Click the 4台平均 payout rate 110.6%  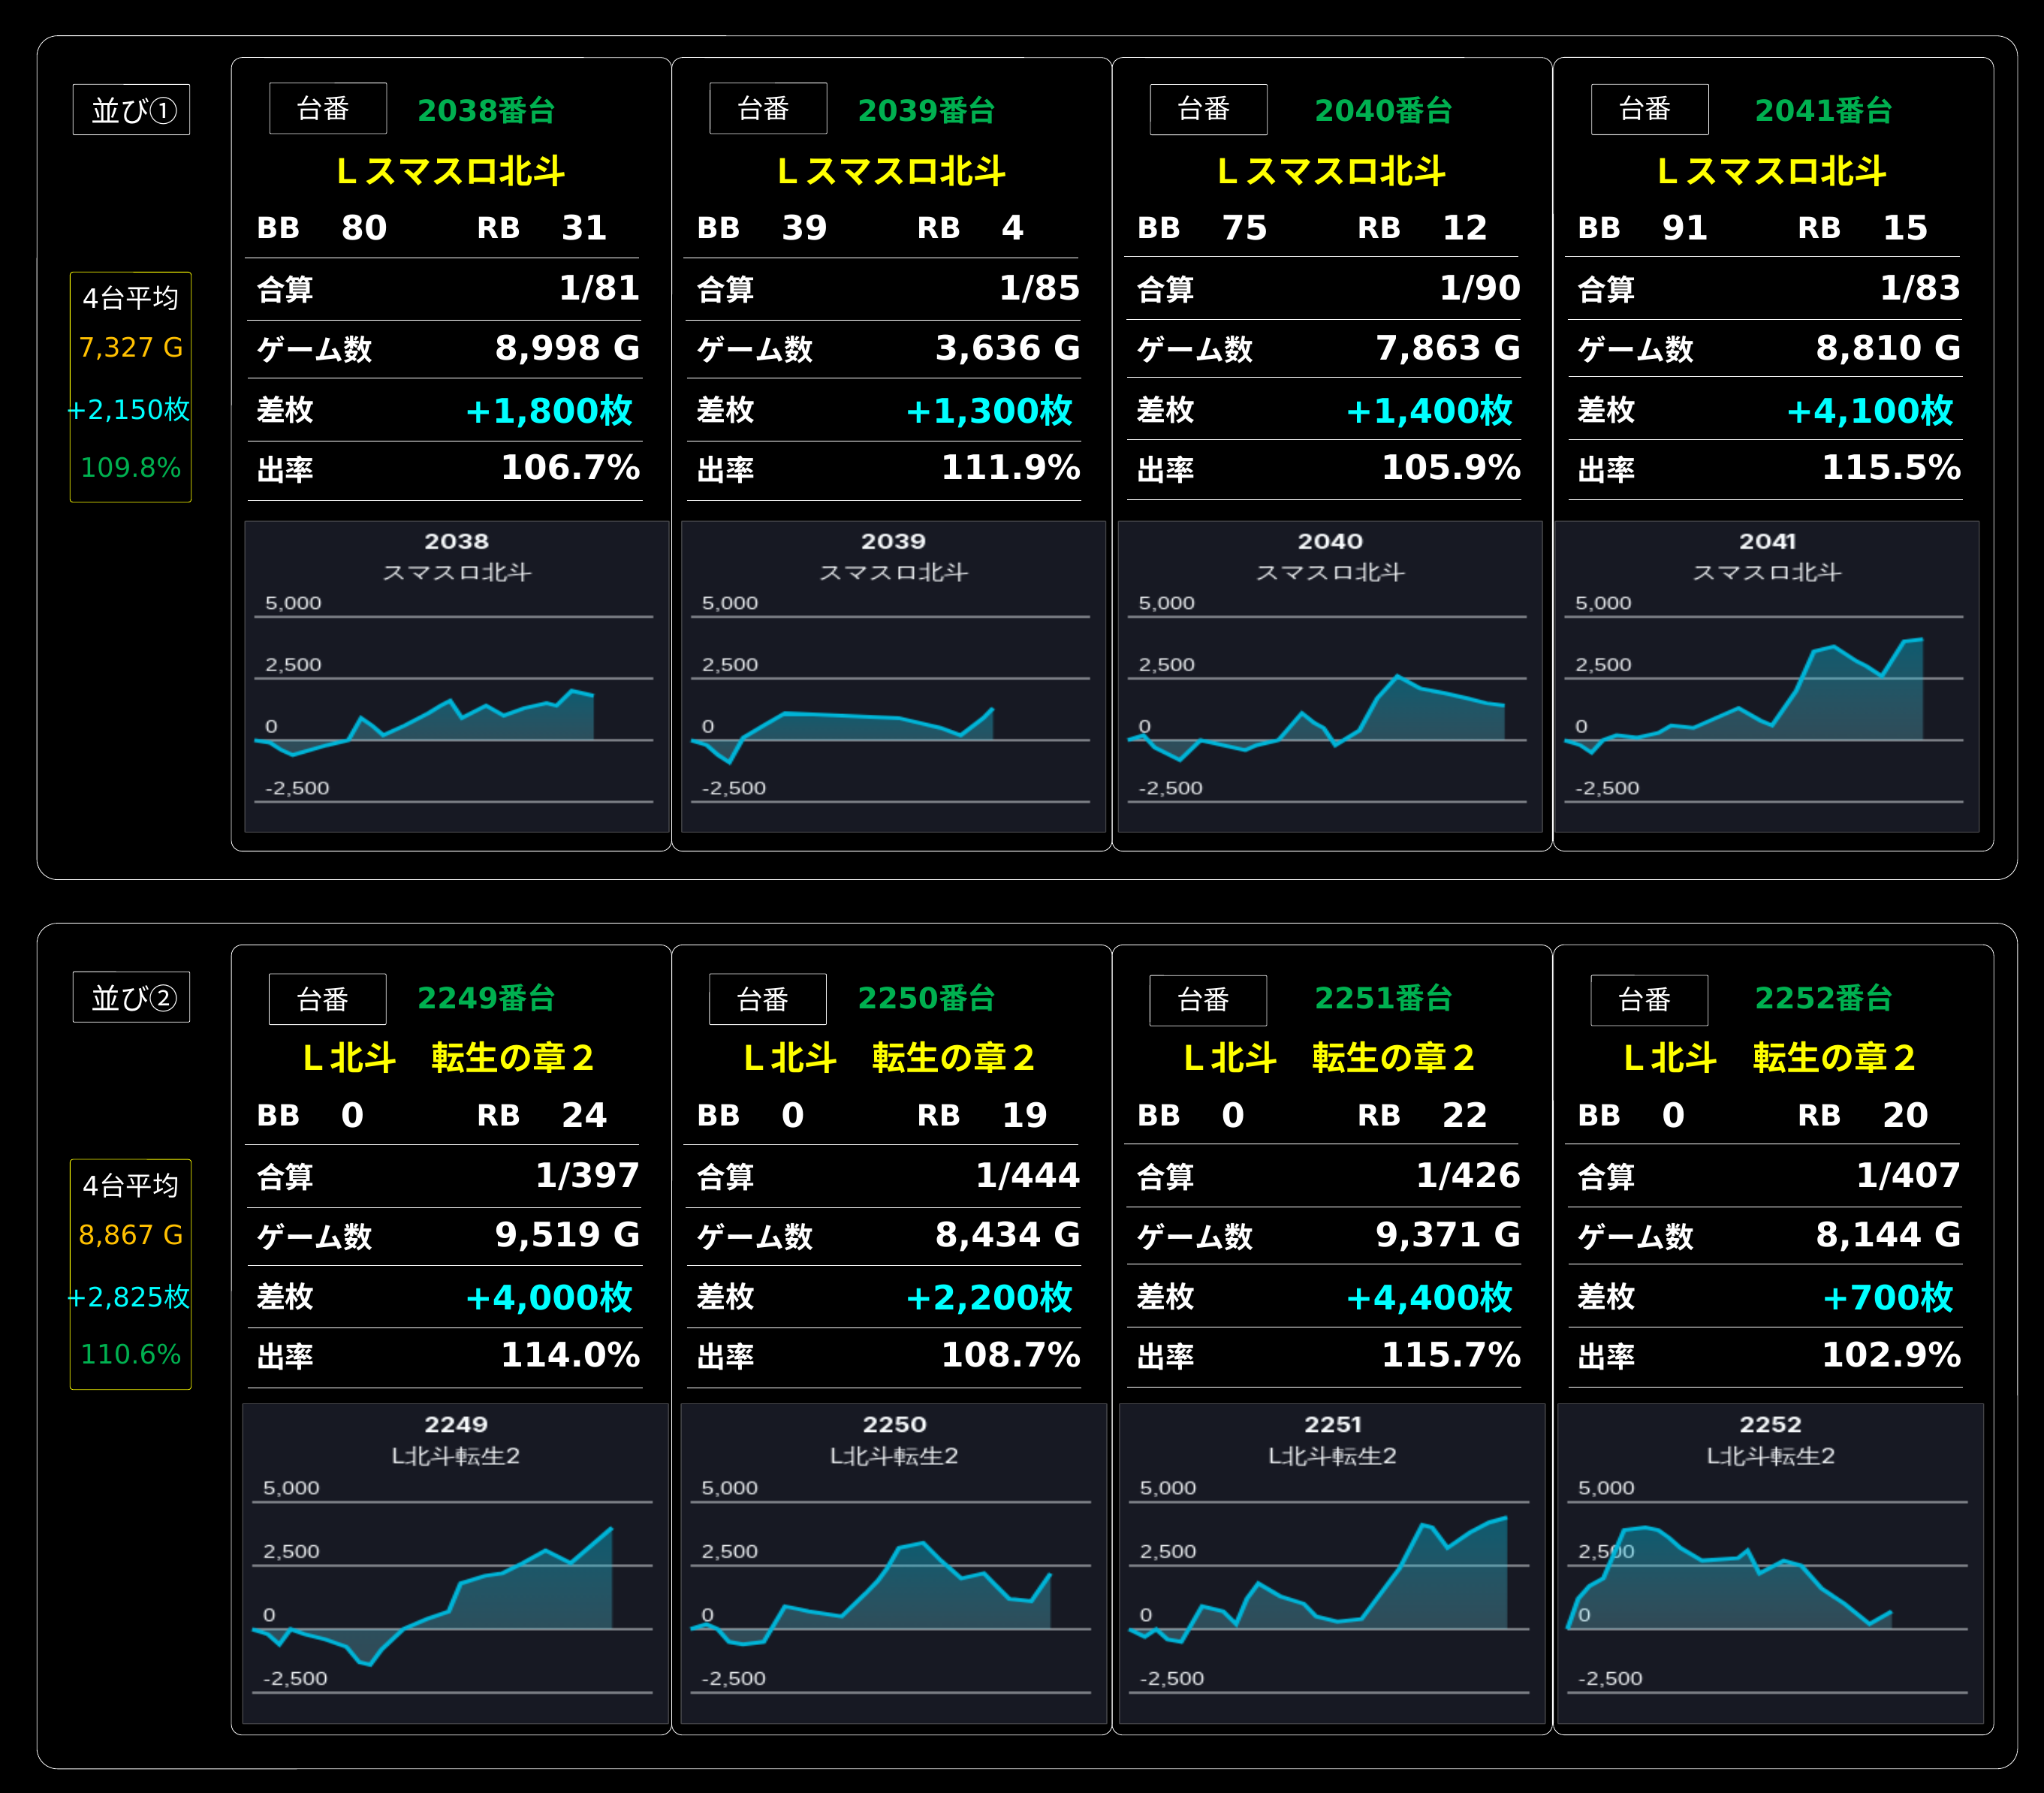pyautogui.click(x=131, y=1355)
